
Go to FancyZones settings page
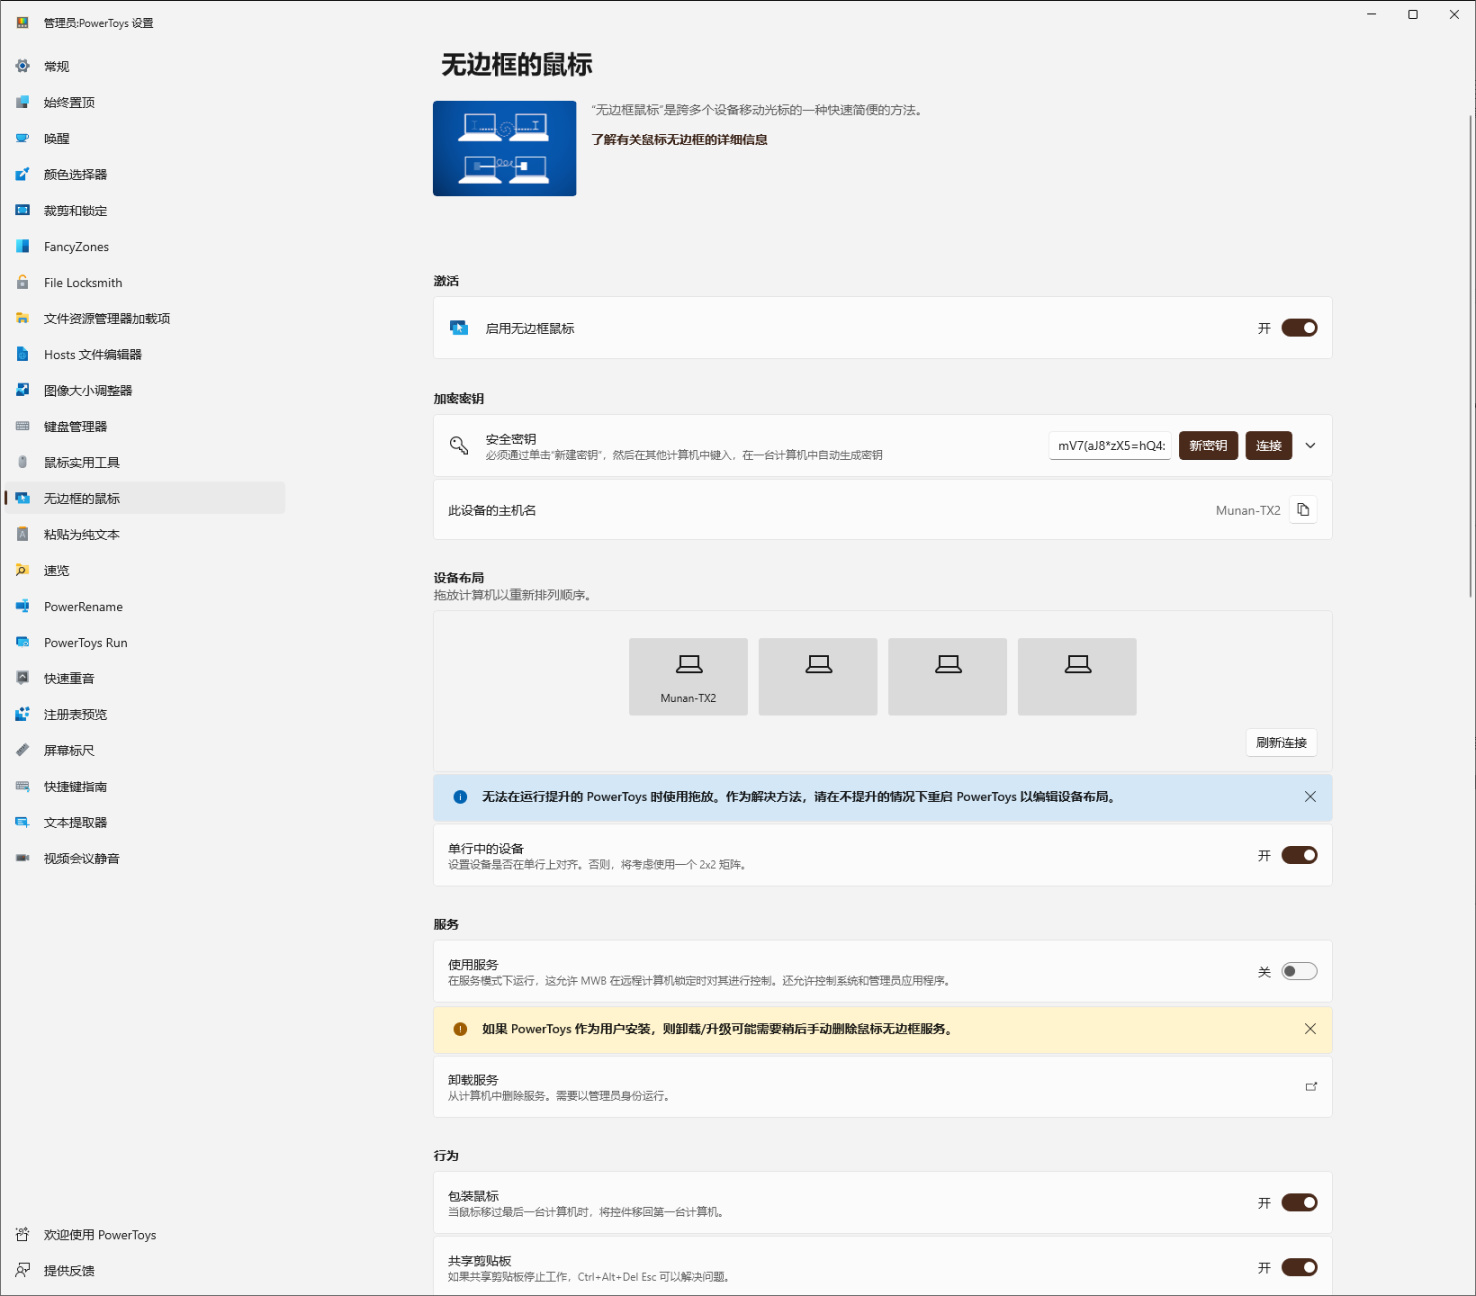pyautogui.click(x=145, y=246)
